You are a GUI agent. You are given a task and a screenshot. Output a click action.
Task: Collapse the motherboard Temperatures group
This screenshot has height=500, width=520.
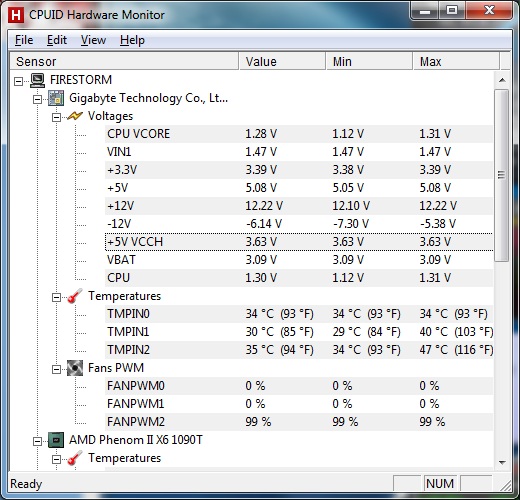tap(56, 297)
